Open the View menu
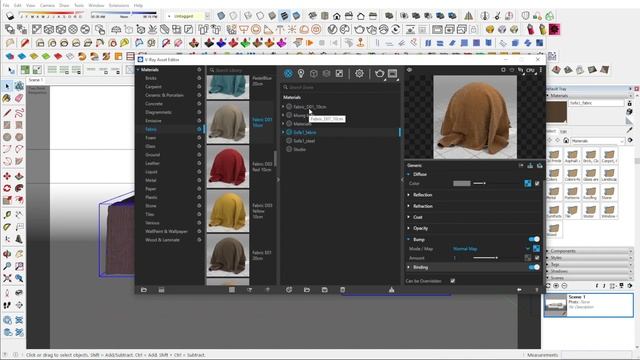The image size is (640, 360). coord(31,5)
